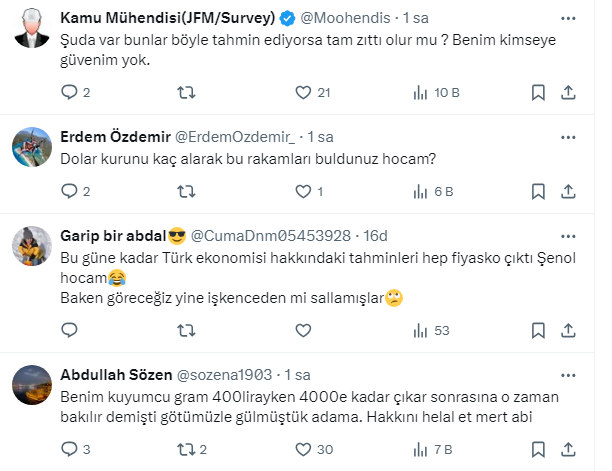View analytics of Erdem Özdemir's tweet
This screenshot has height=471, width=612.
(x=421, y=191)
